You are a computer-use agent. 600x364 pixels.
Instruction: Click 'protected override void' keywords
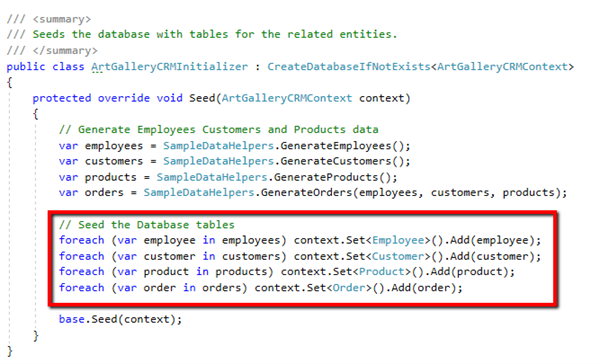click(108, 98)
